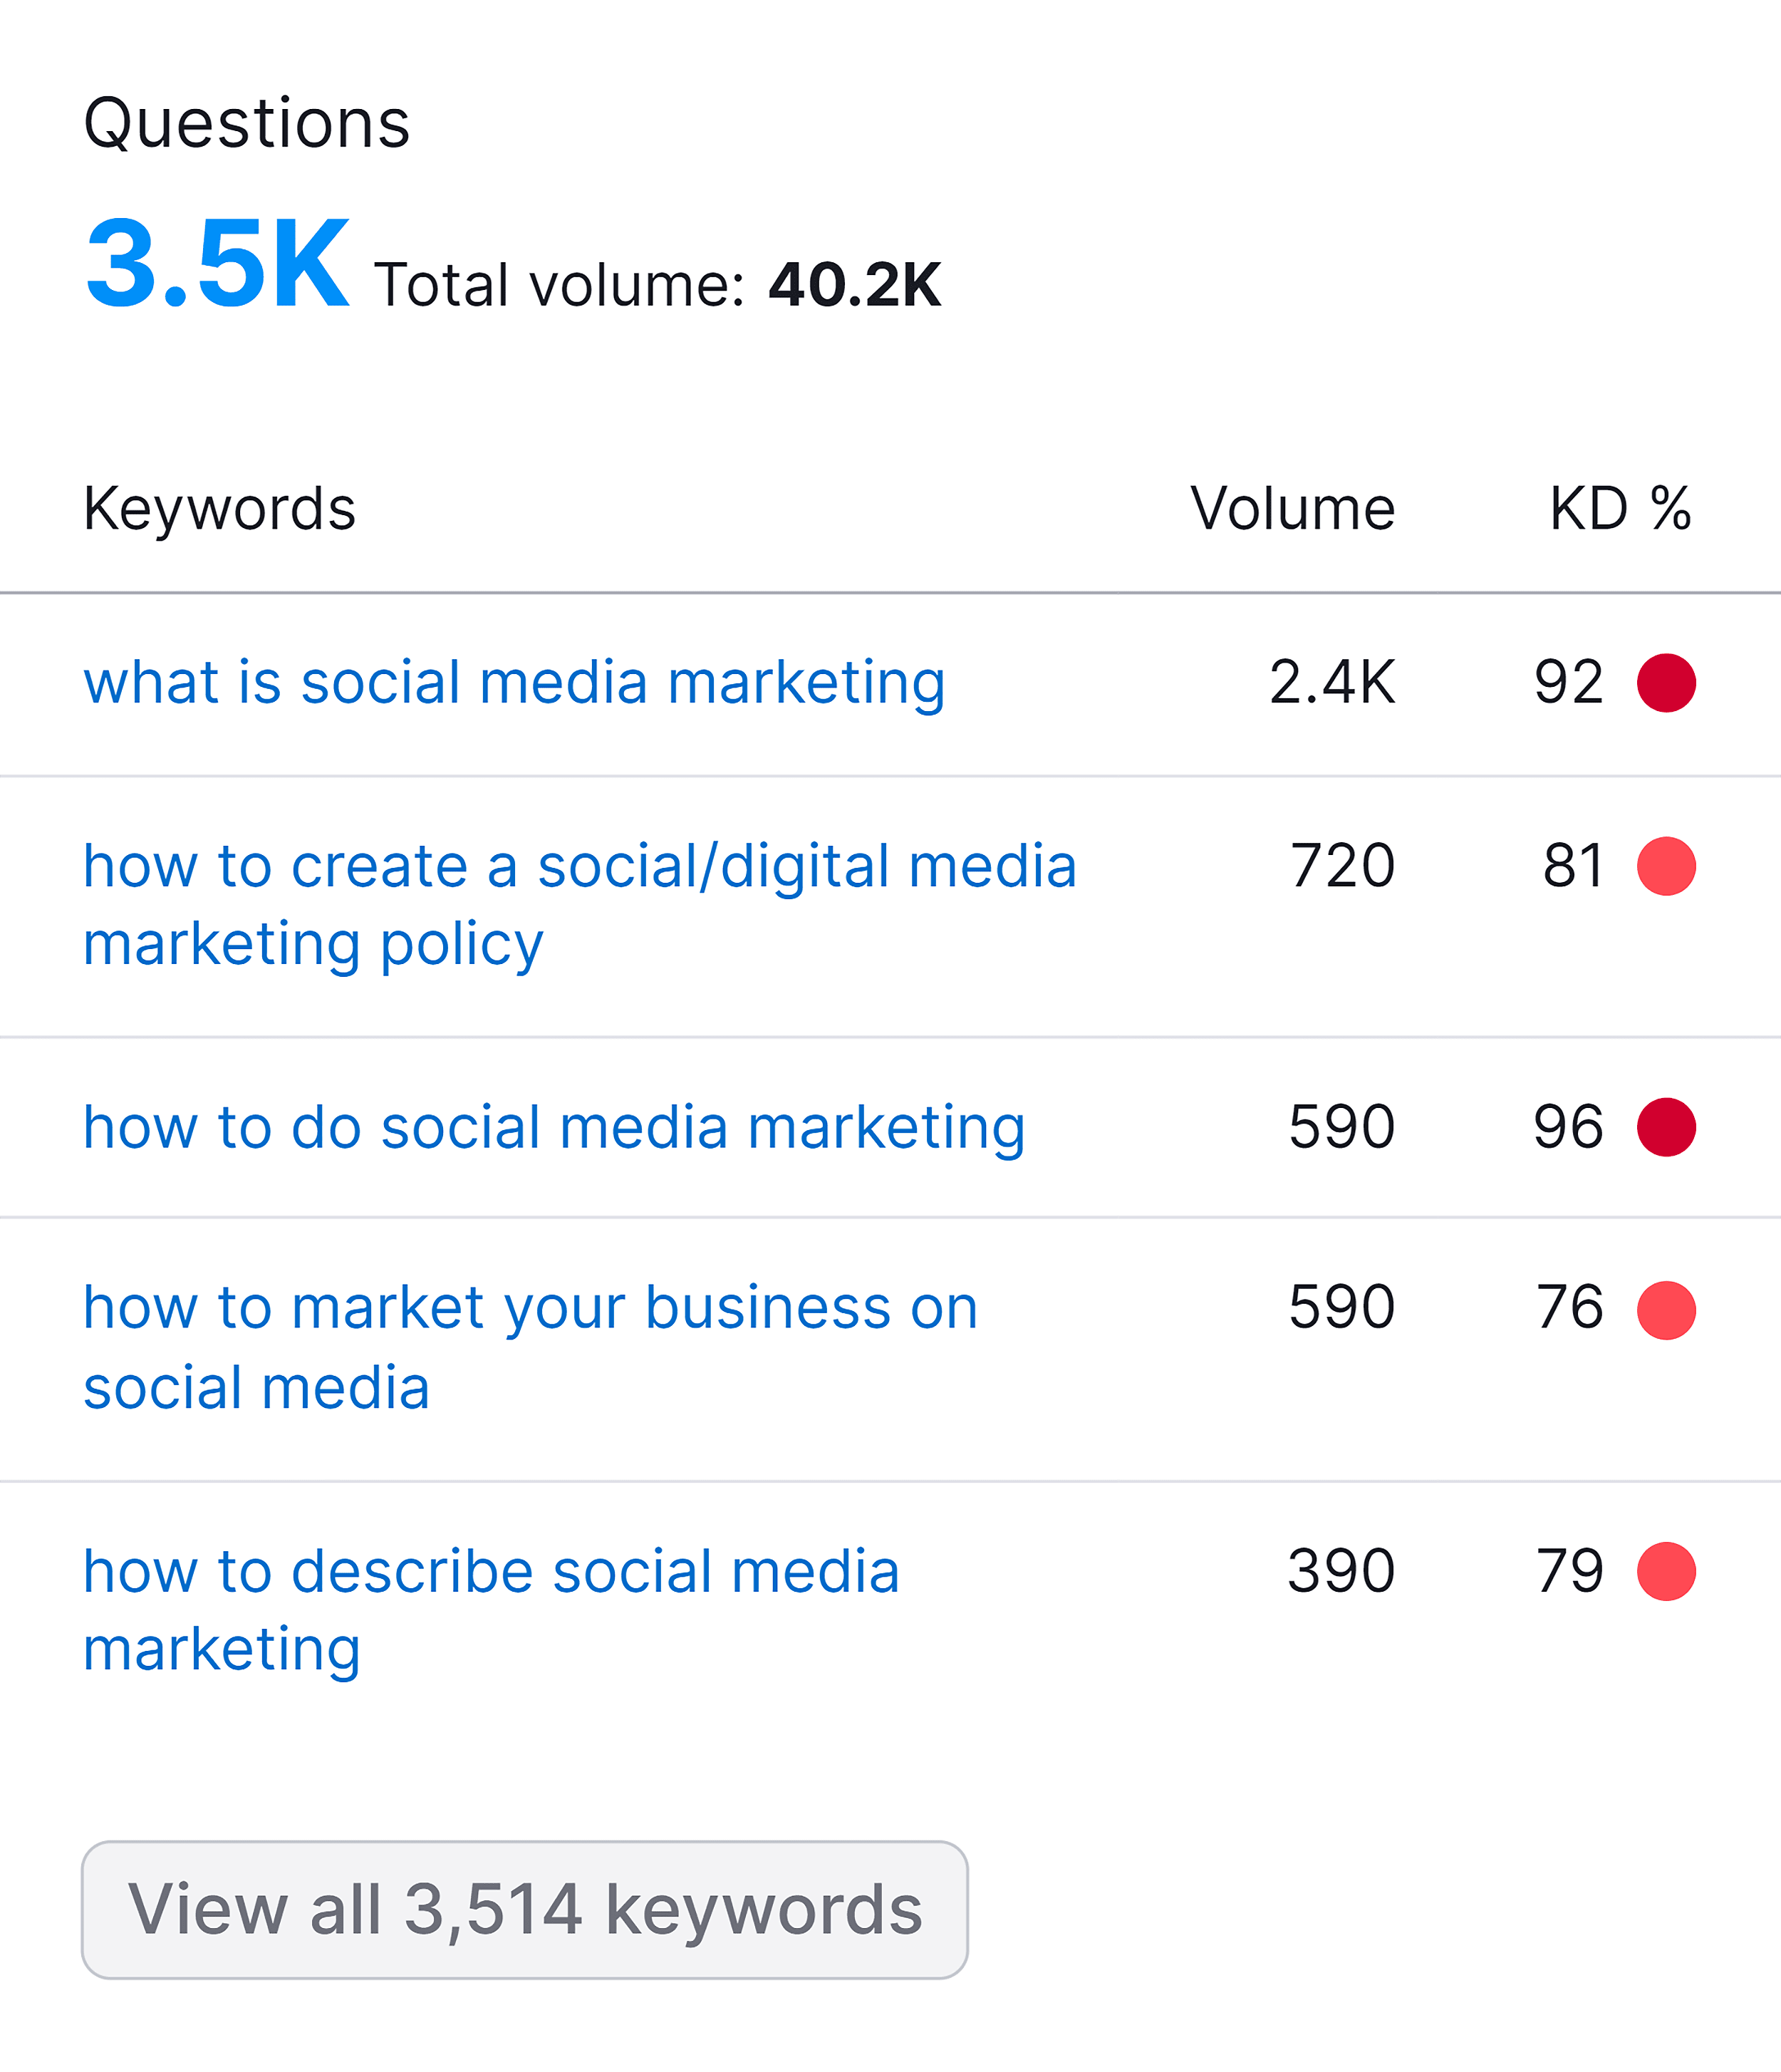This screenshot has width=1781, height=2072.
Task: Open 'what is social media marketing' keyword link
Action: click(514, 684)
